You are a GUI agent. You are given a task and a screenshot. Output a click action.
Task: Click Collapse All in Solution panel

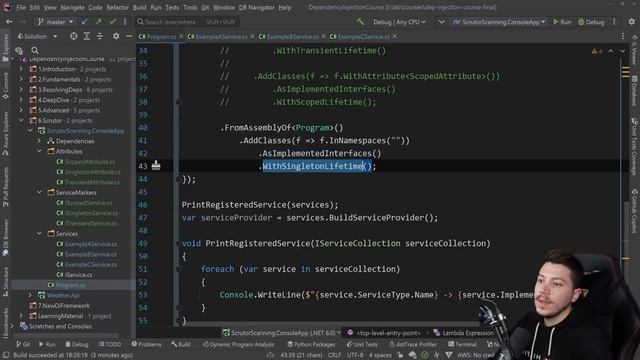click(x=100, y=36)
